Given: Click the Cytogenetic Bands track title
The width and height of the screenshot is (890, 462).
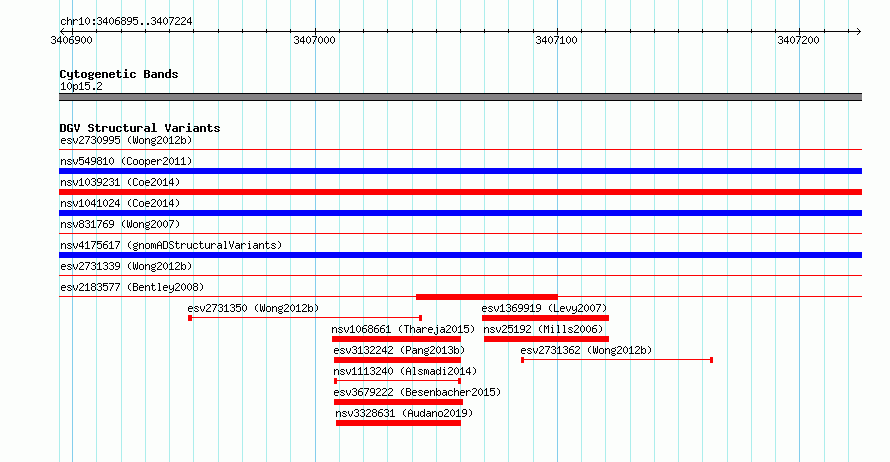Looking at the screenshot, I should point(119,74).
